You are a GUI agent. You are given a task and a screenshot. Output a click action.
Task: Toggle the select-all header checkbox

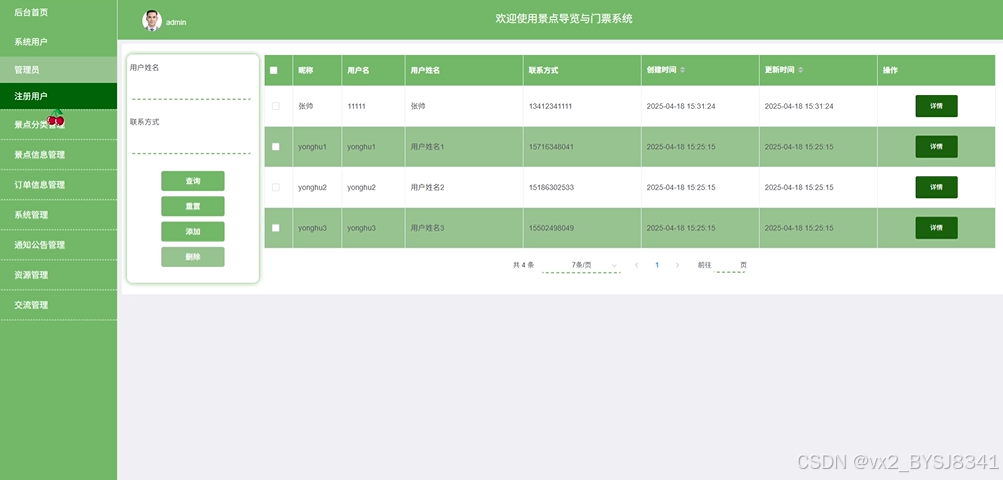(x=274, y=70)
